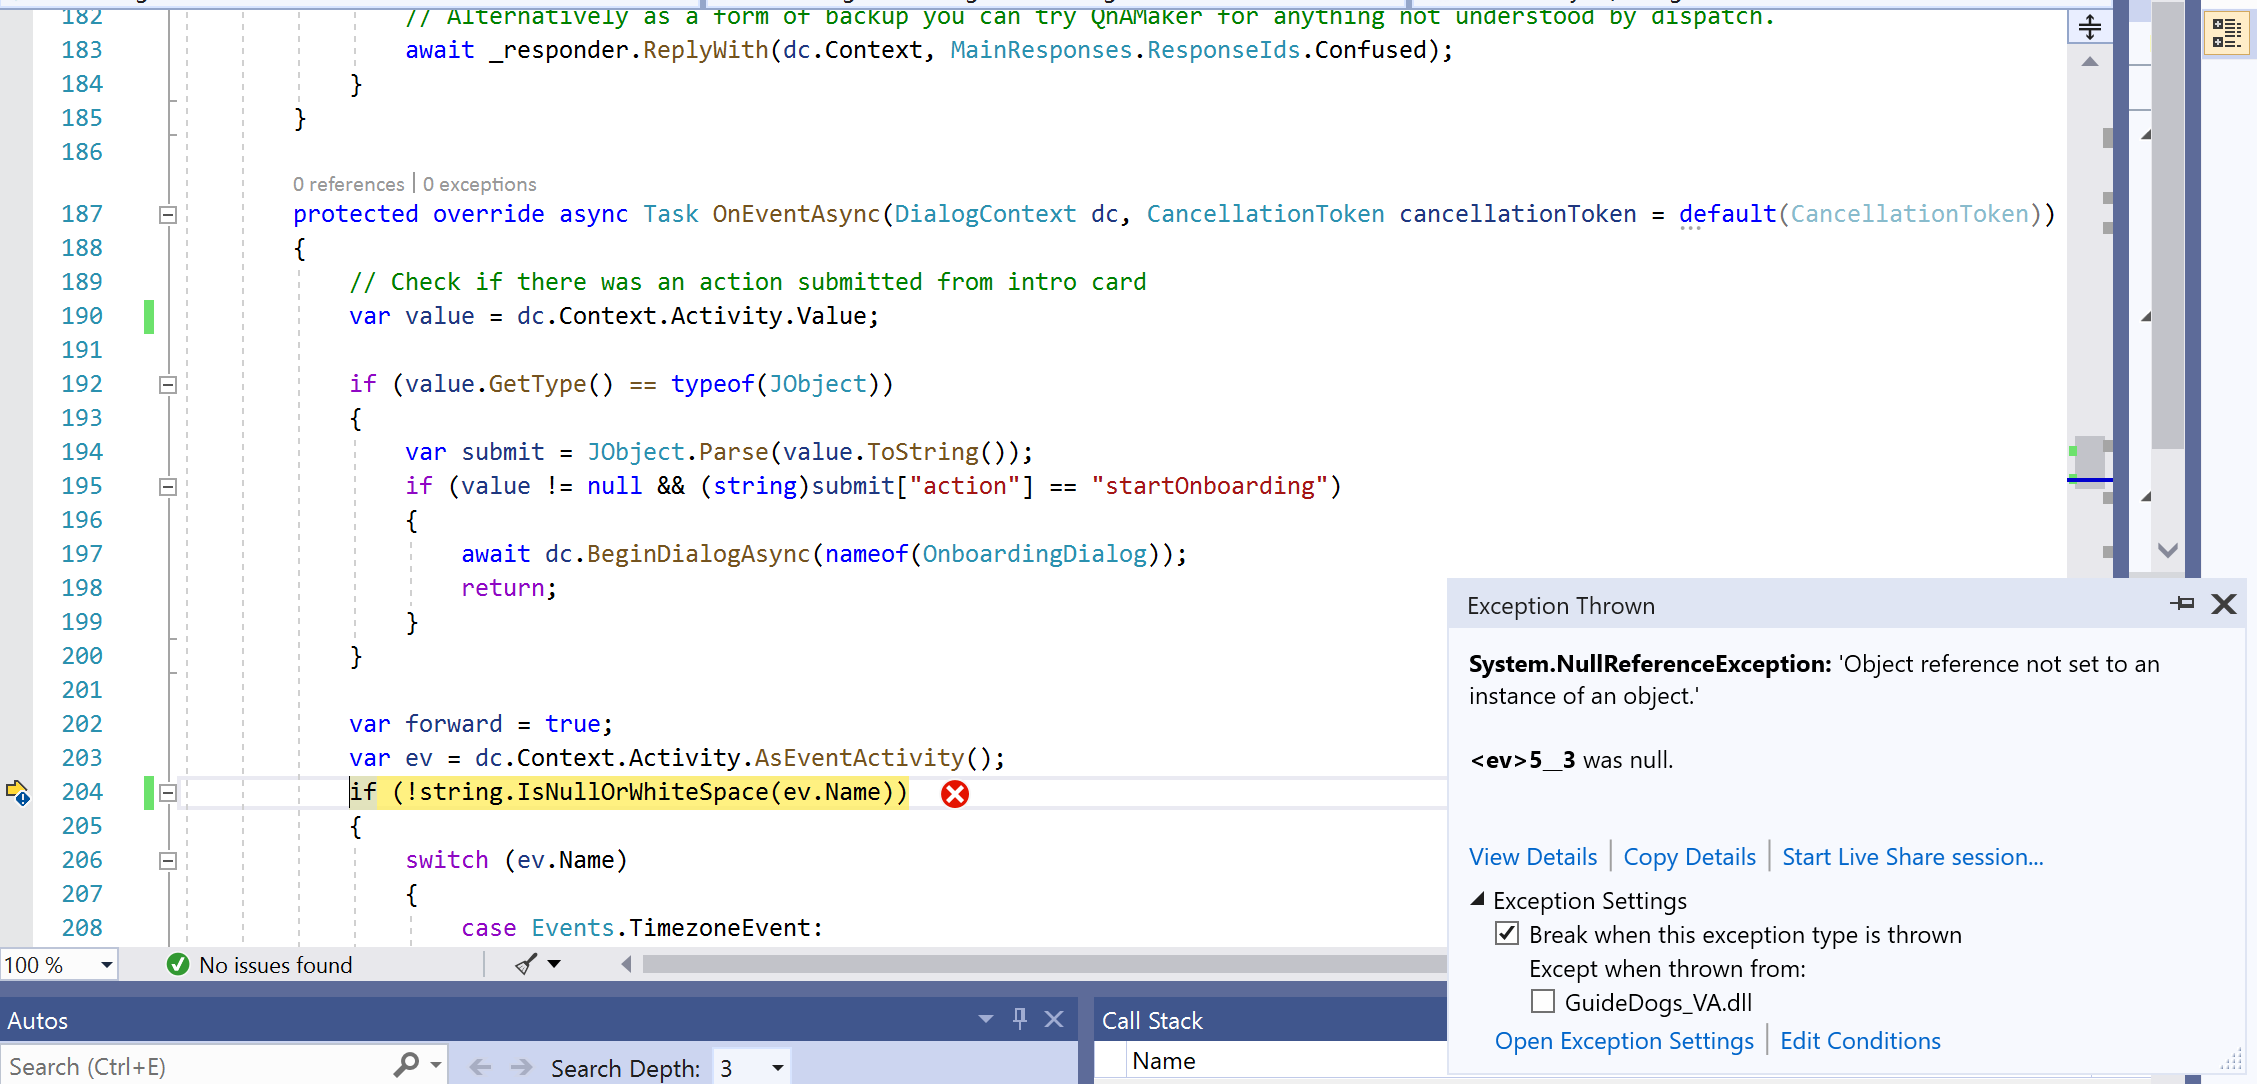Close the Exception Thrown popup
Screen dimensions: 2257x1084
(x=2224, y=604)
